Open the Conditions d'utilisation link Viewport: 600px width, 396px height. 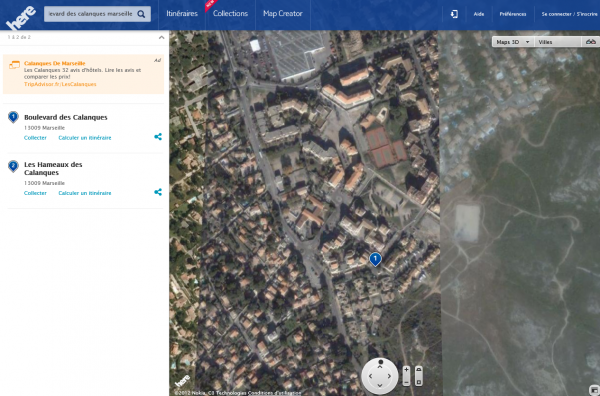pos(274,393)
